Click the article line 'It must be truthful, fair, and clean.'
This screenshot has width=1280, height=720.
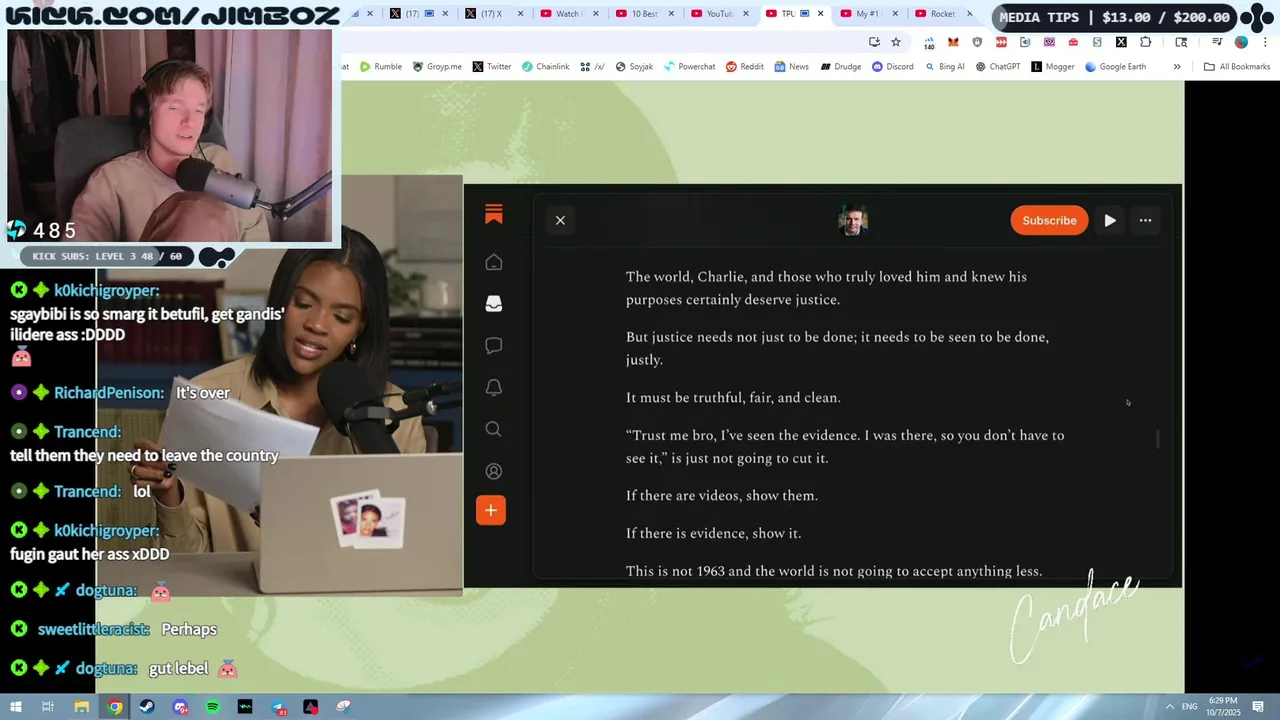[x=733, y=398]
